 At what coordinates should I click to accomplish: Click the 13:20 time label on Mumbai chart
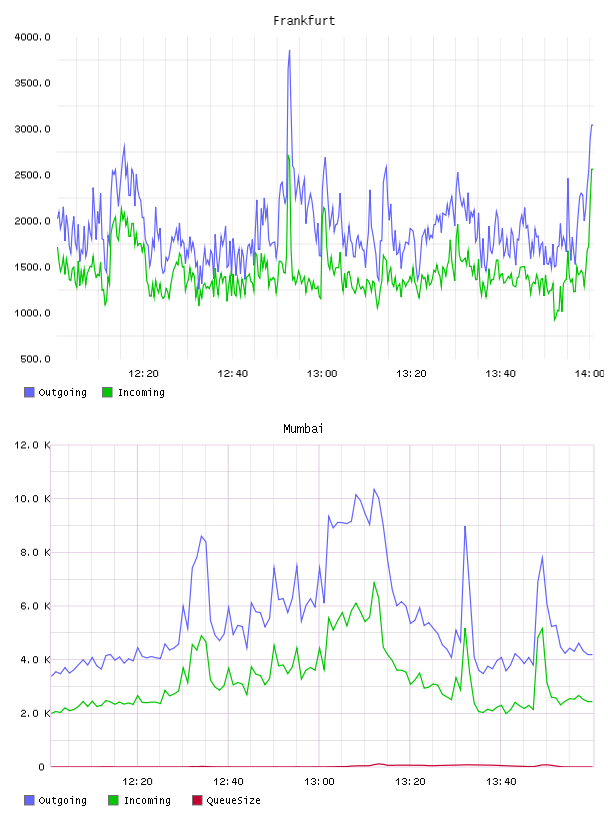[410, 782]
